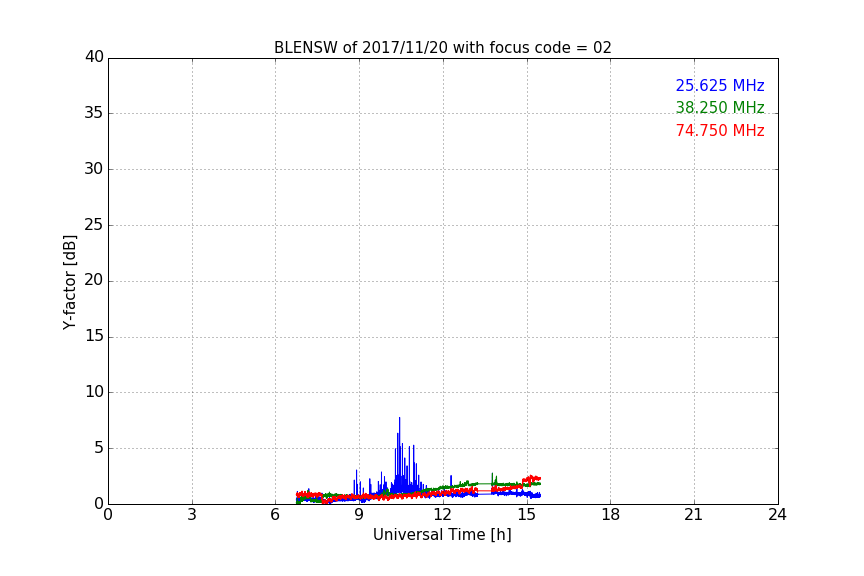Click the y-axis tick label 20
Image resolution: width=864 pixels, height=576 pixels.
tap(94, 280)
